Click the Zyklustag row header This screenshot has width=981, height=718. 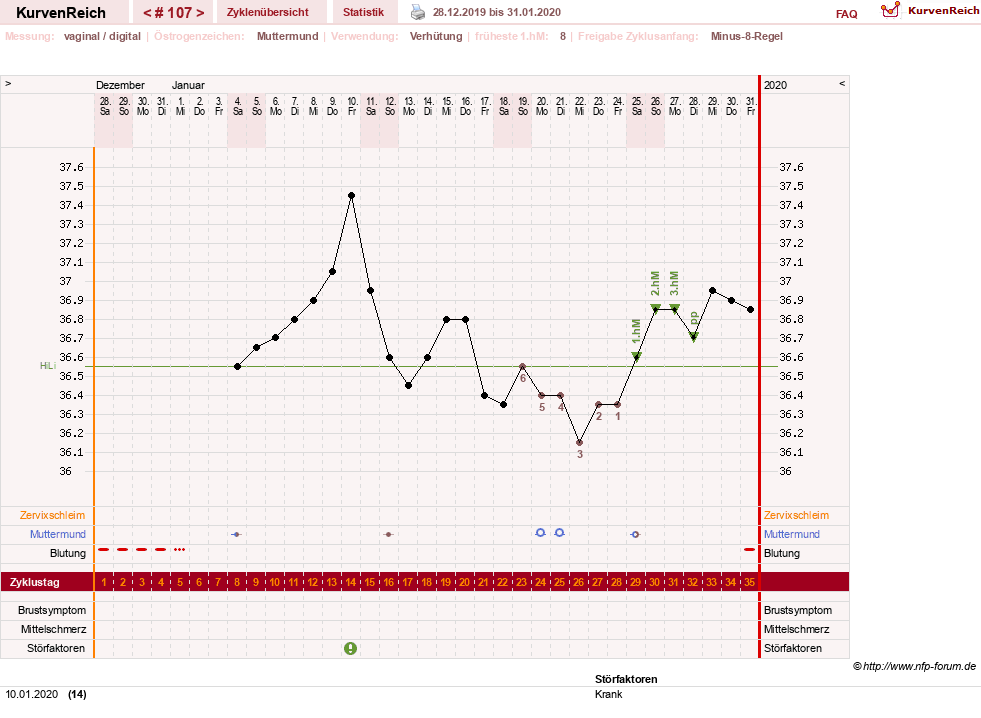click(x=34, y=582)
